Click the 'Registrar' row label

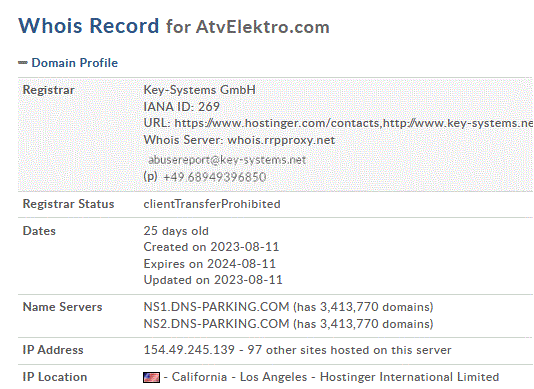[48, 90]
